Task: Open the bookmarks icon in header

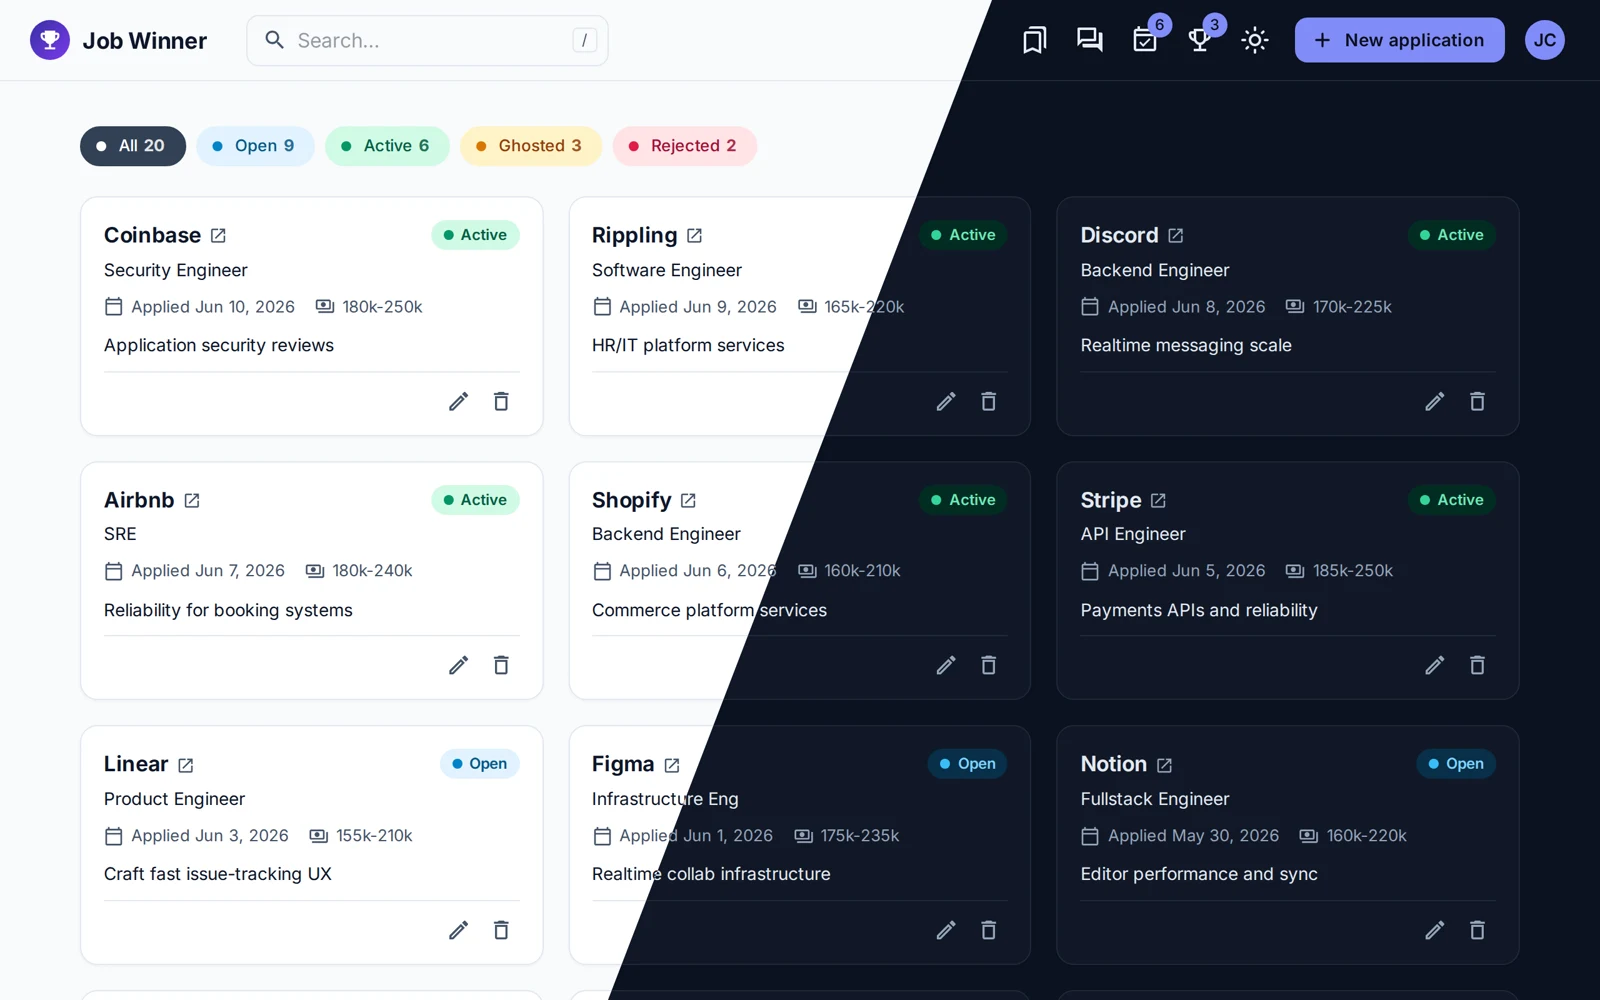Action: [x=1035, y=40]
